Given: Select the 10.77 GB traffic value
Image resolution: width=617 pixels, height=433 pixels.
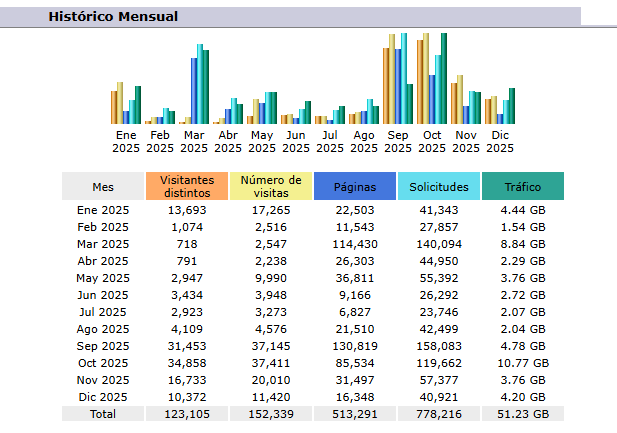Looking at the screenshot, I should pyautogui.click(x=522, y=363).
